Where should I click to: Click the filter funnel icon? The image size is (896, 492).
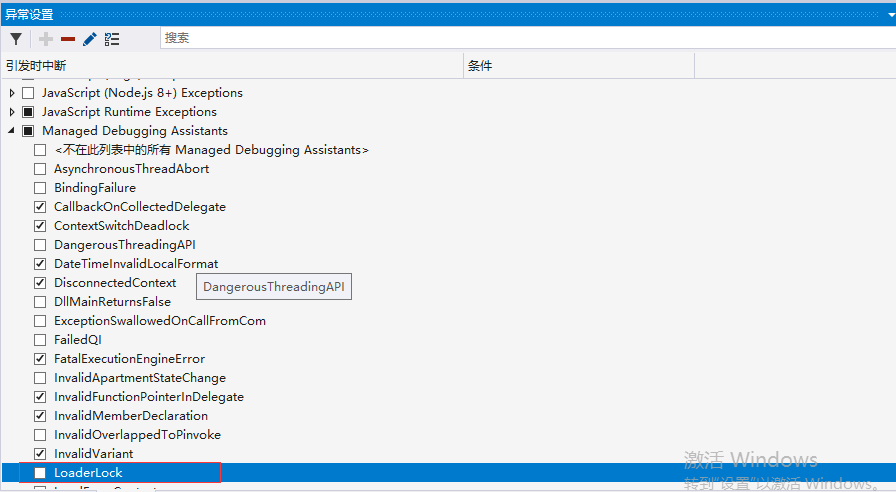(16, 39)
